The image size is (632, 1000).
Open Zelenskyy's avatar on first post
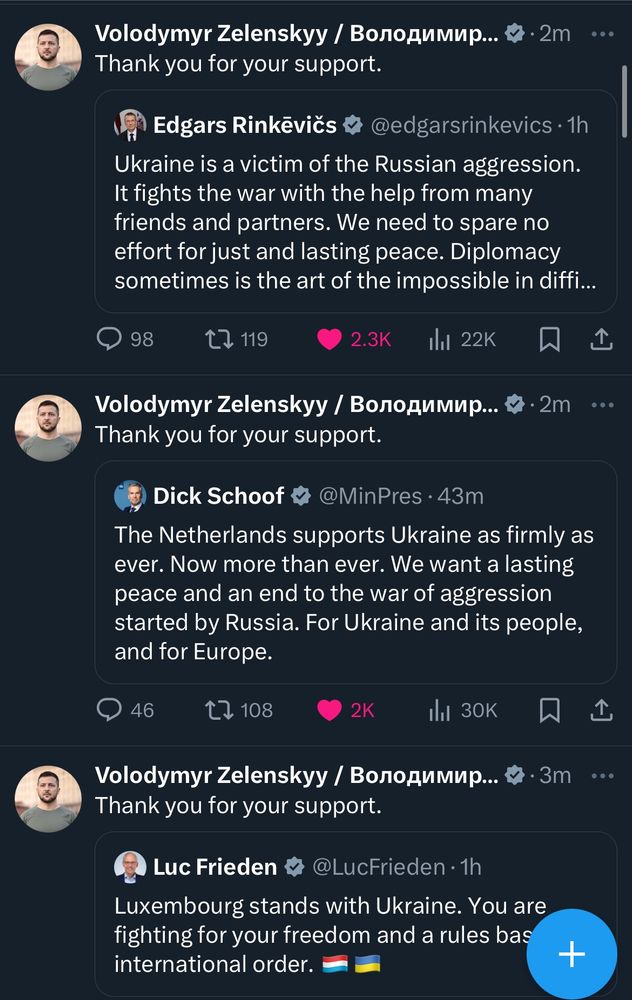click(x=48, y=57)
